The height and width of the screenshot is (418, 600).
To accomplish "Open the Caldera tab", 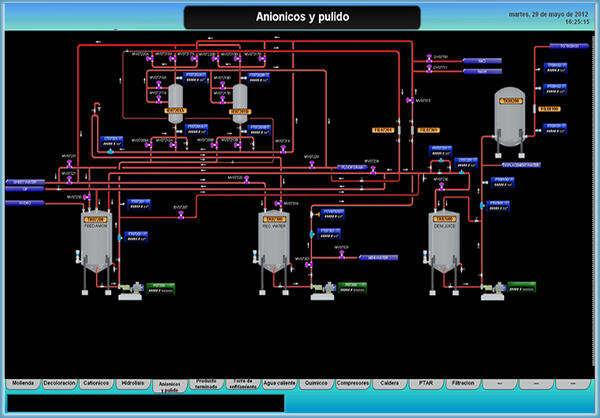I will point(390,384).
